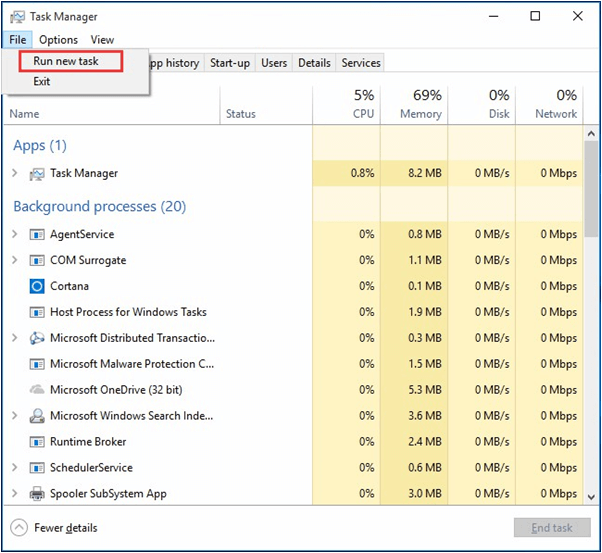The image size is (602, 553).
Task: Select the Cortana process name
Action: coord(69,286)
